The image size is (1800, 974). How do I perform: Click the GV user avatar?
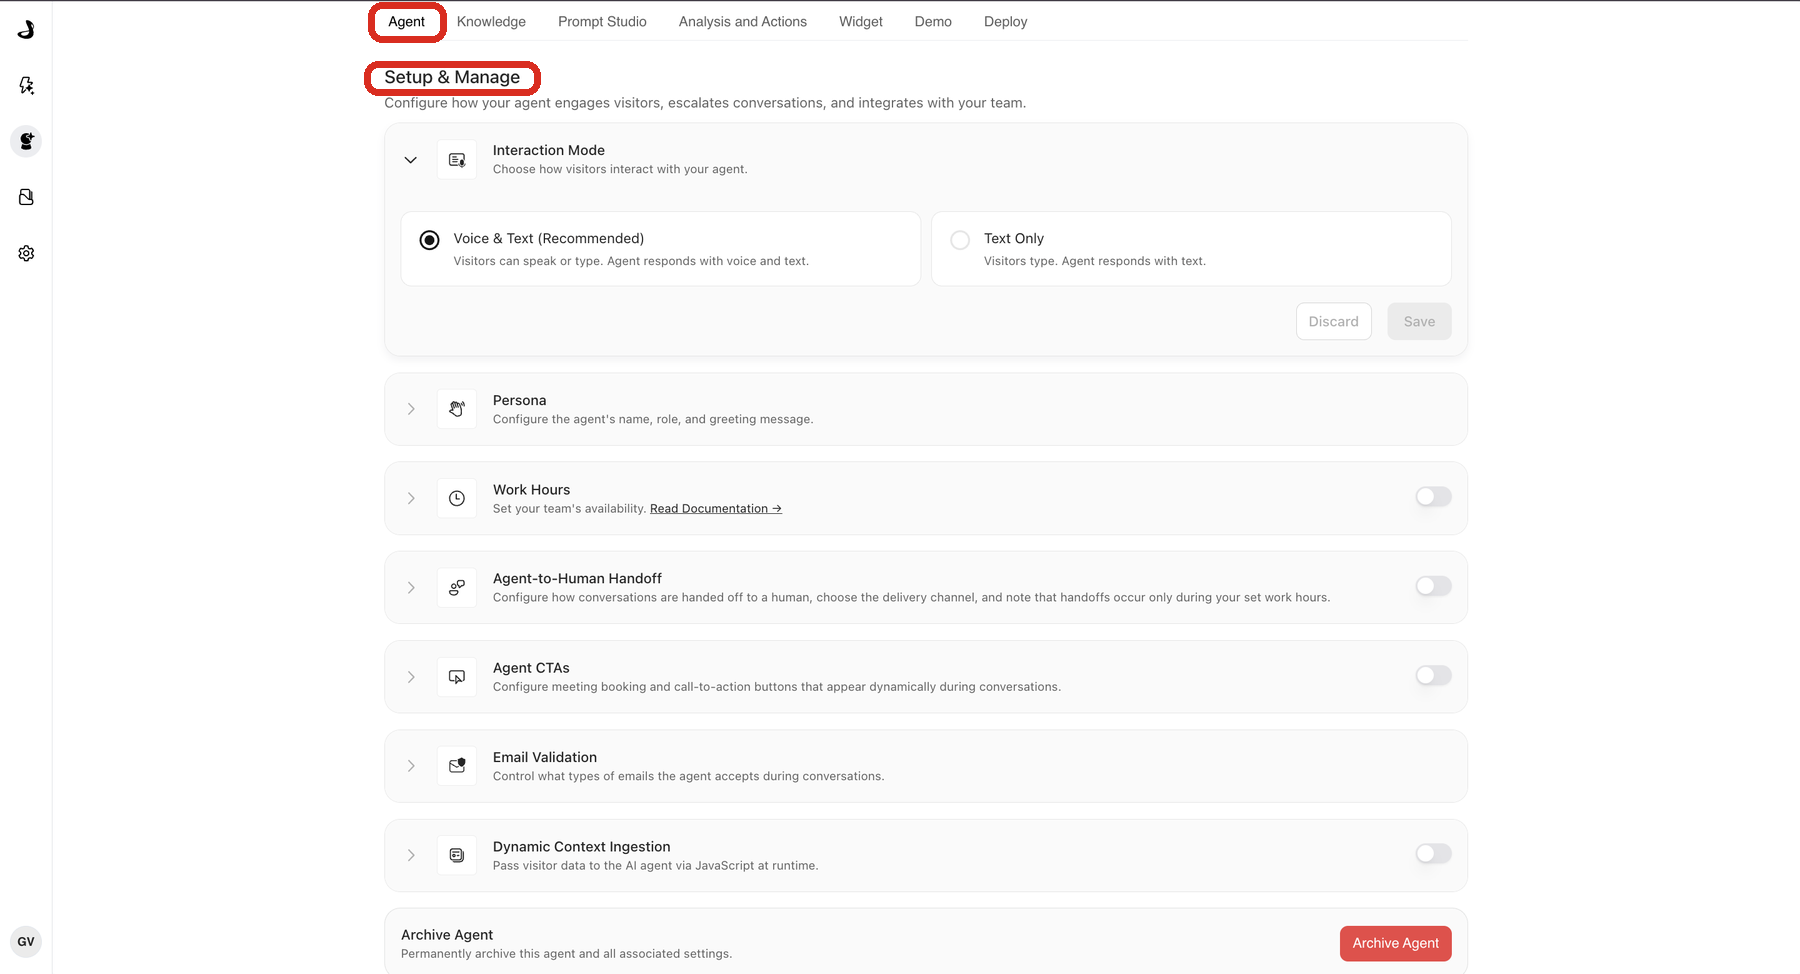(26, 941)
